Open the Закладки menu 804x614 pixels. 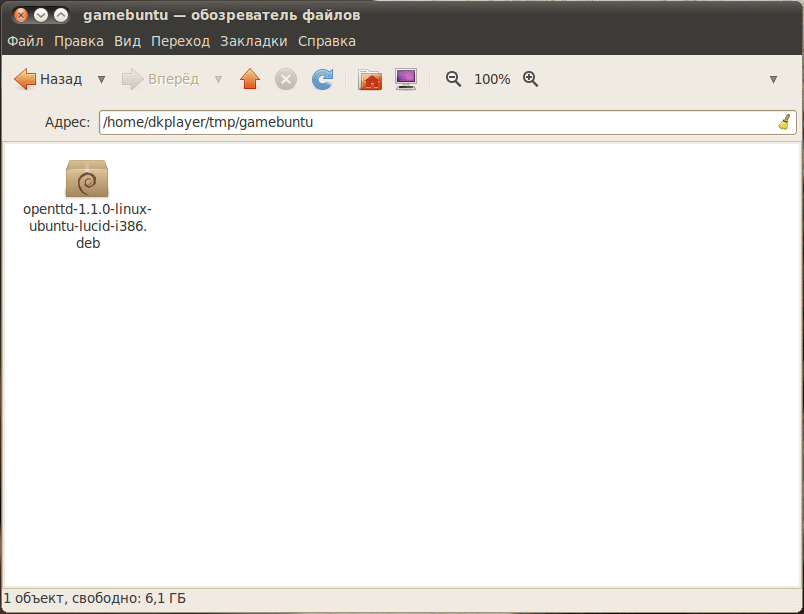(x=254, y=41)
